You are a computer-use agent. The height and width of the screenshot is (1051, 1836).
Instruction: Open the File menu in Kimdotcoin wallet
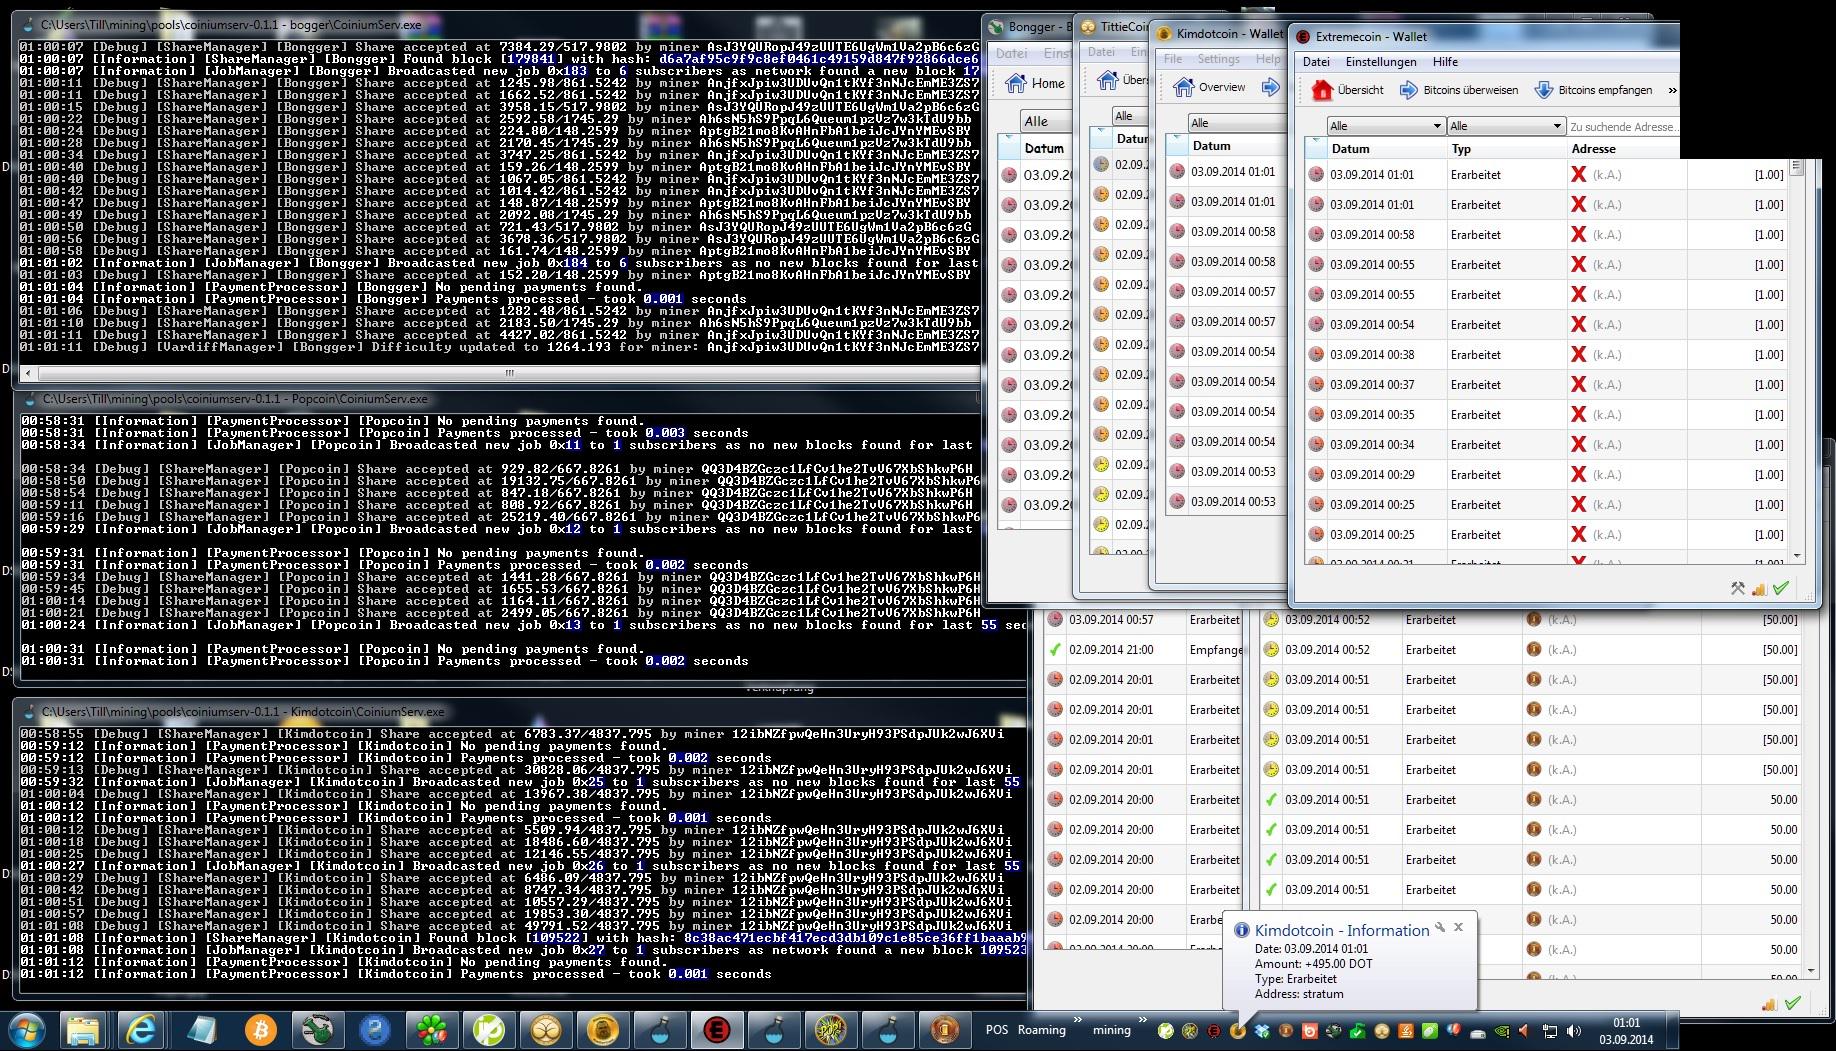[1173, 59]
